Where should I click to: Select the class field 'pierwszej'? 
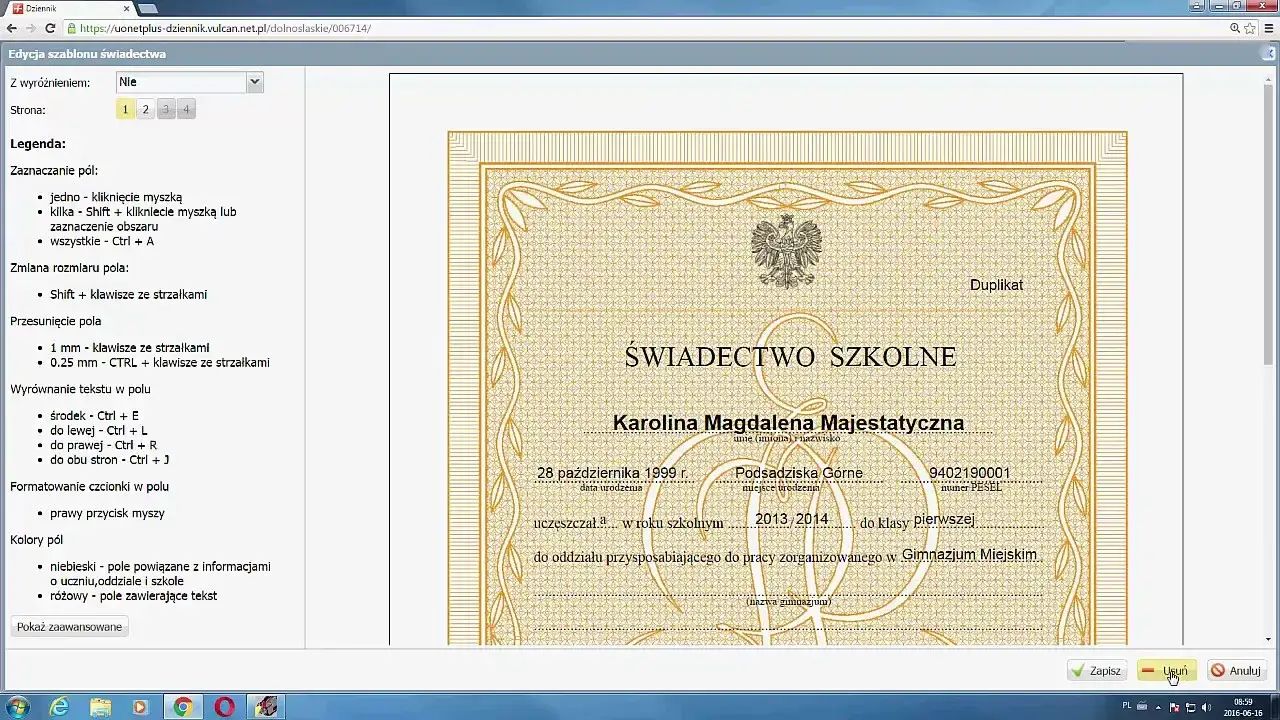point(944,519)
